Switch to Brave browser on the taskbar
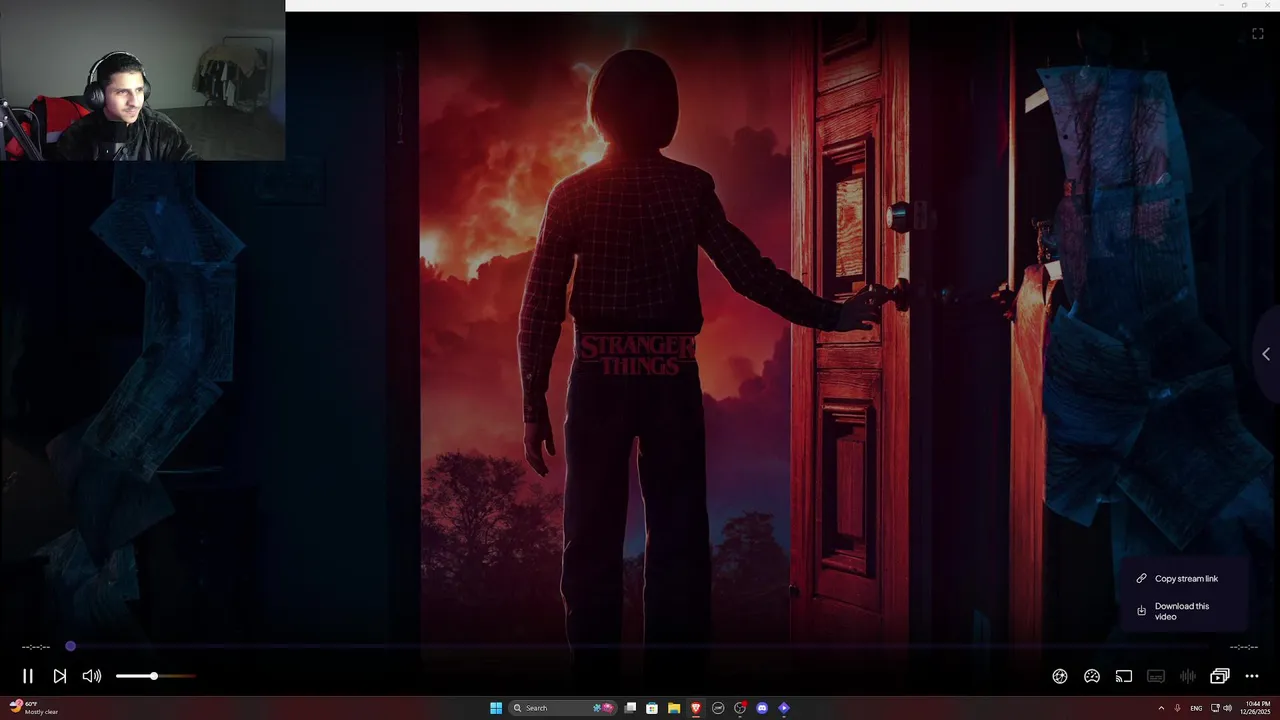Image resolution: width=1280 pixels, height=720 pixels. (696, 708)
